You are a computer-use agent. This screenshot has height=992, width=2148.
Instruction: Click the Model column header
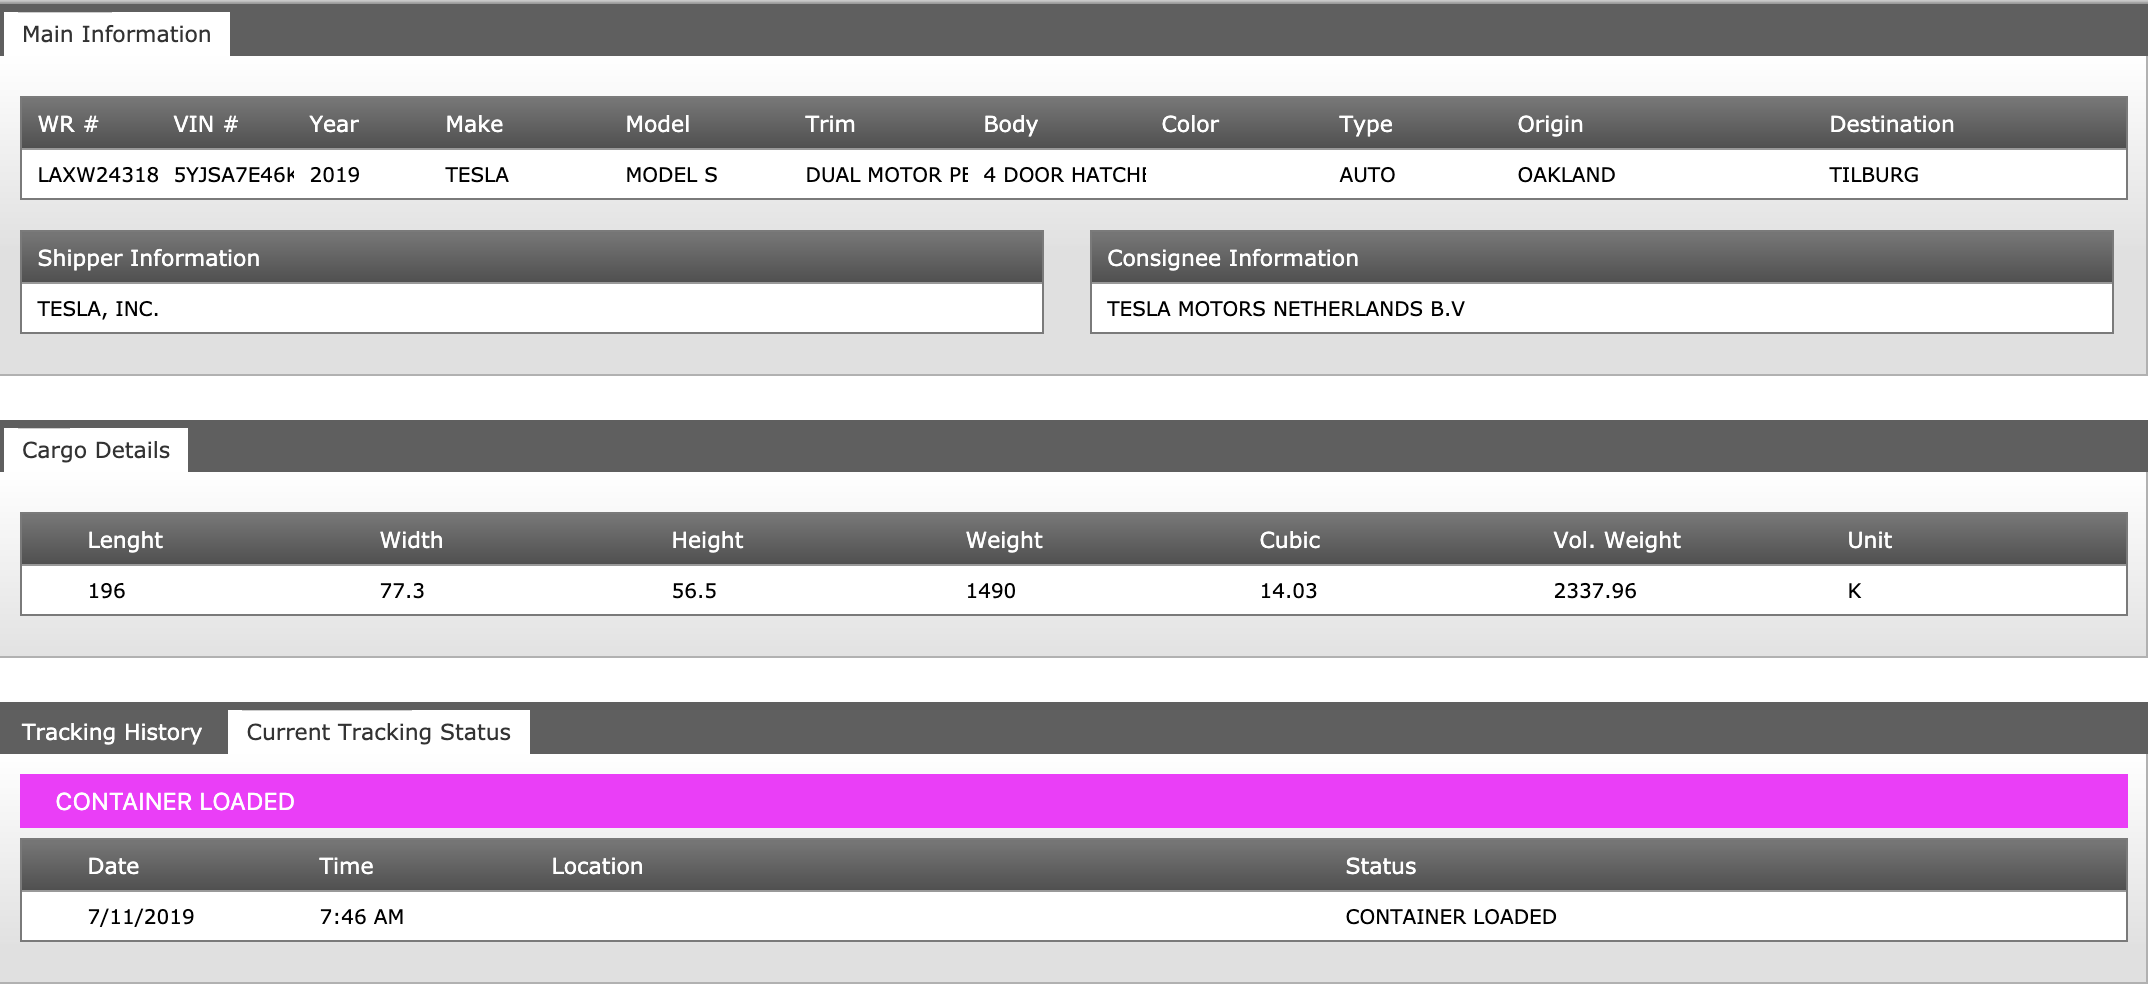[657, 124]
